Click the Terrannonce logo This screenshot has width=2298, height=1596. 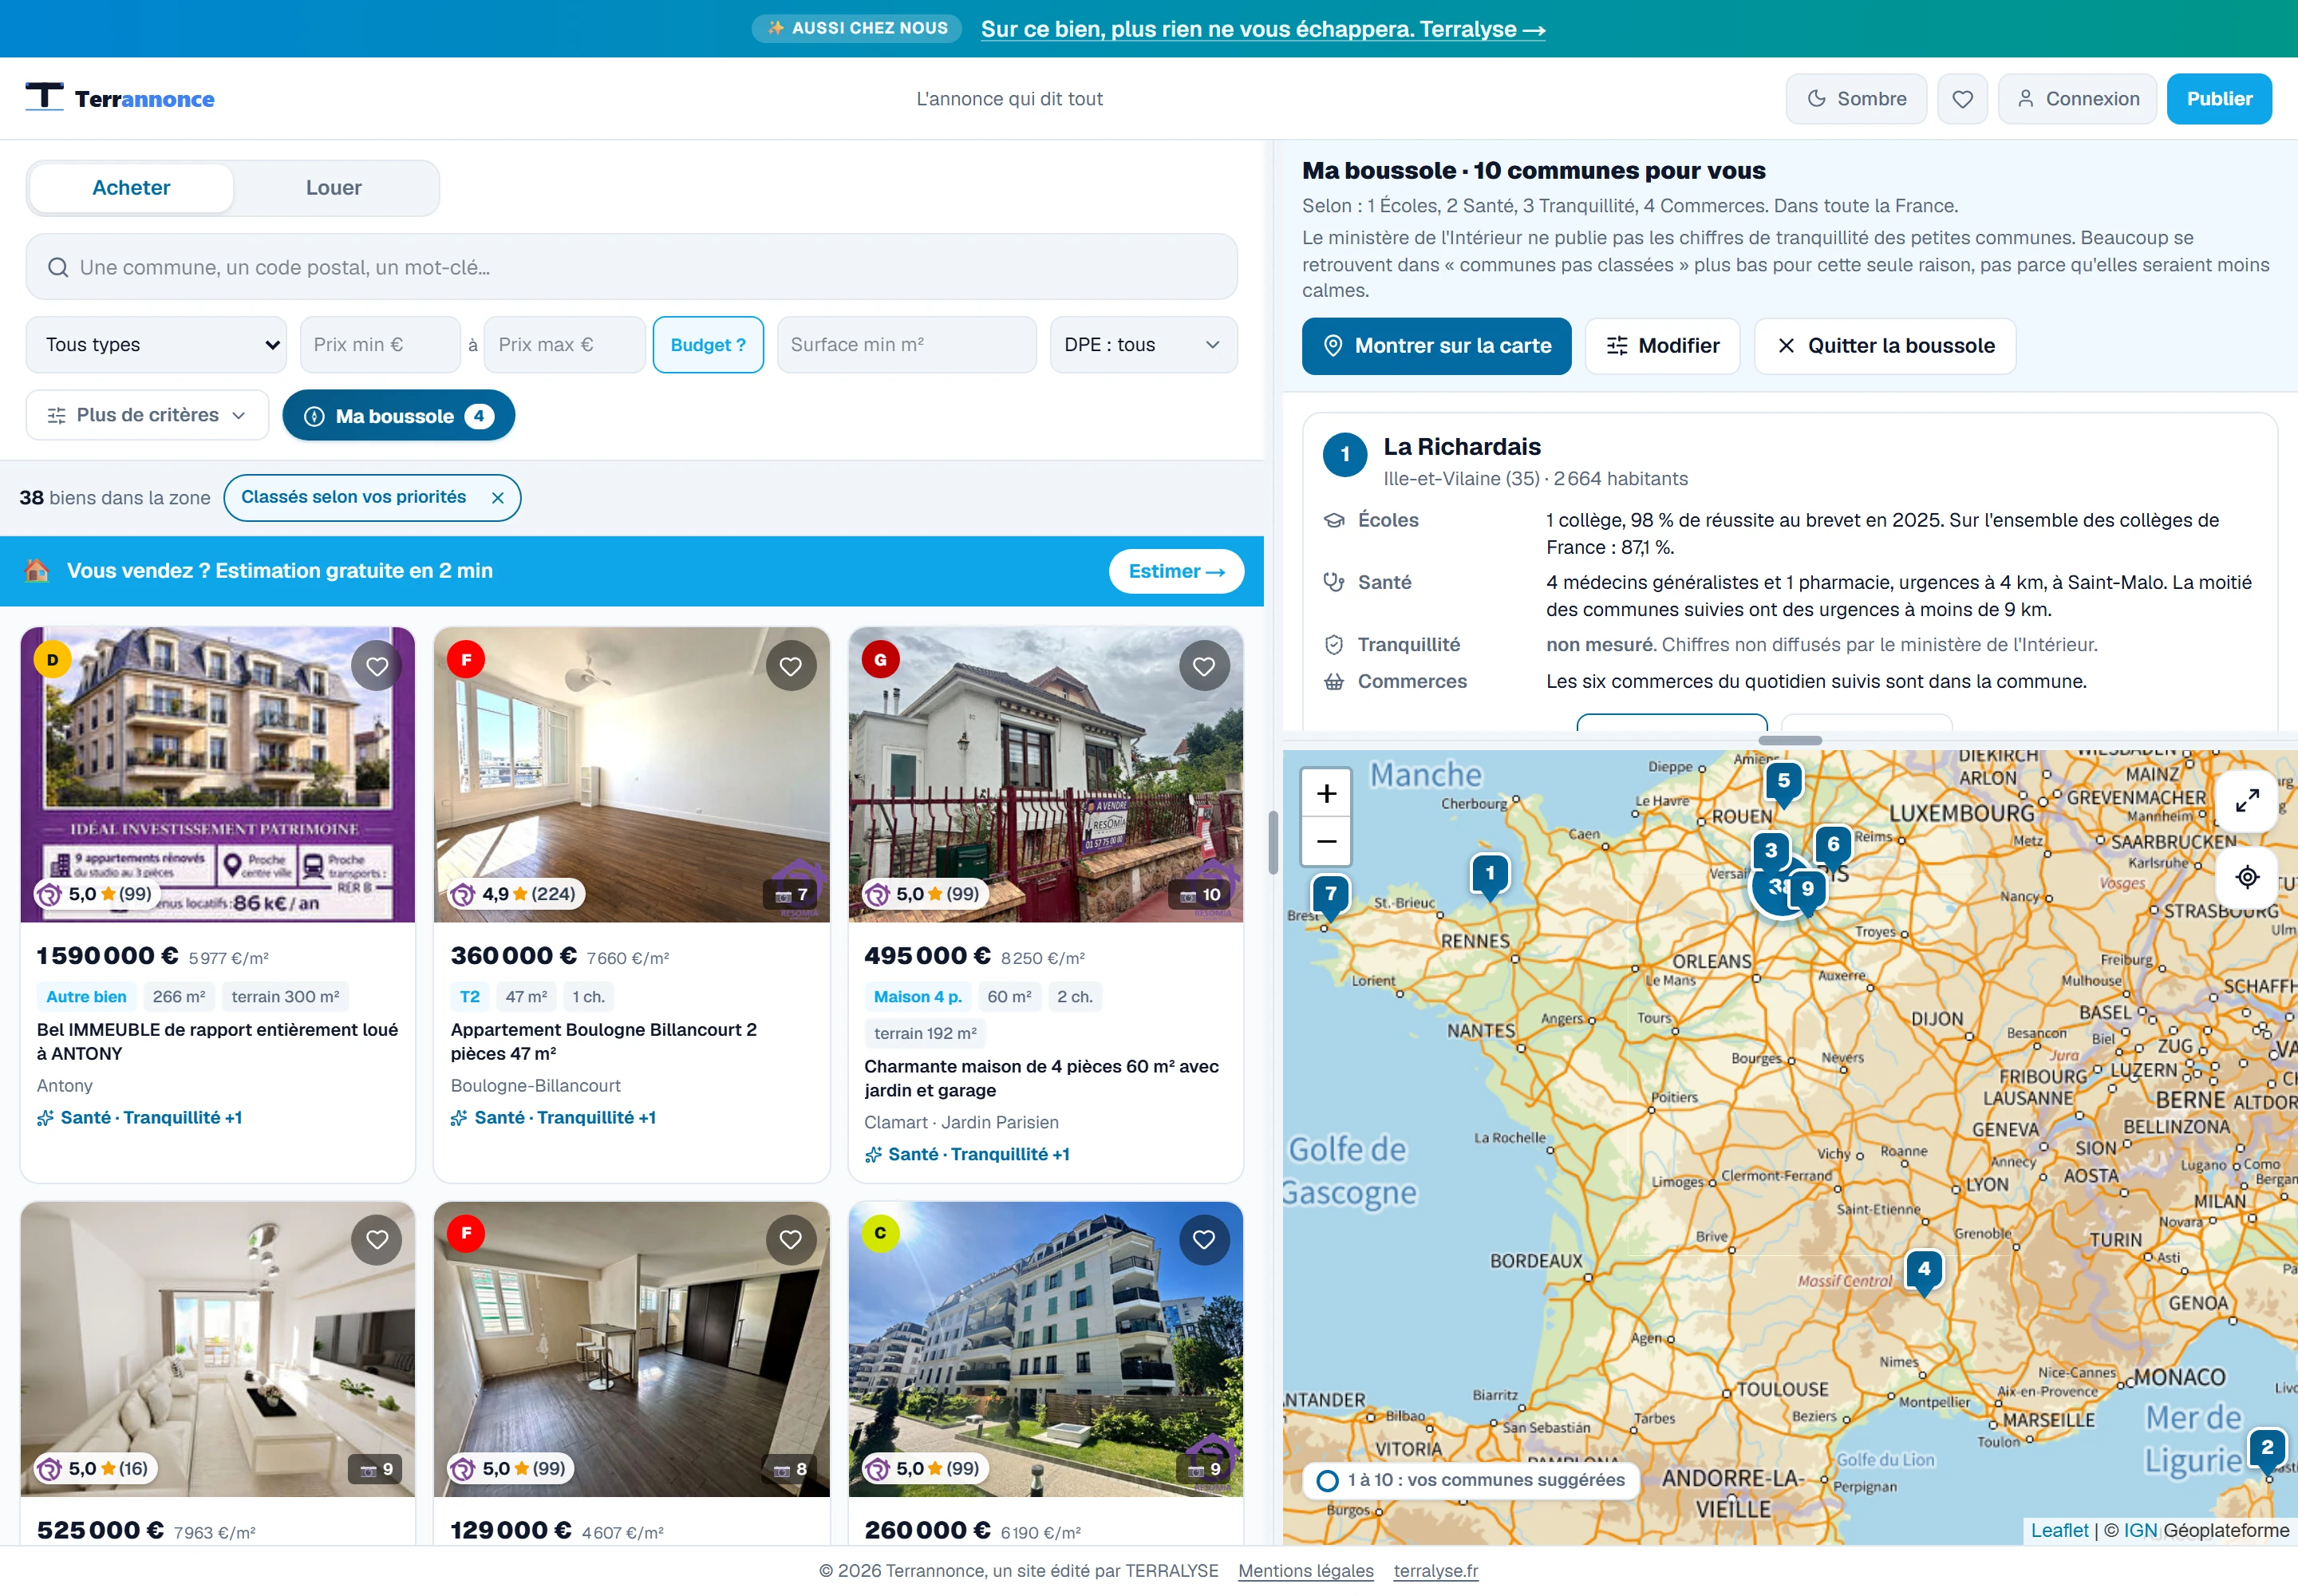click(120, 98)
